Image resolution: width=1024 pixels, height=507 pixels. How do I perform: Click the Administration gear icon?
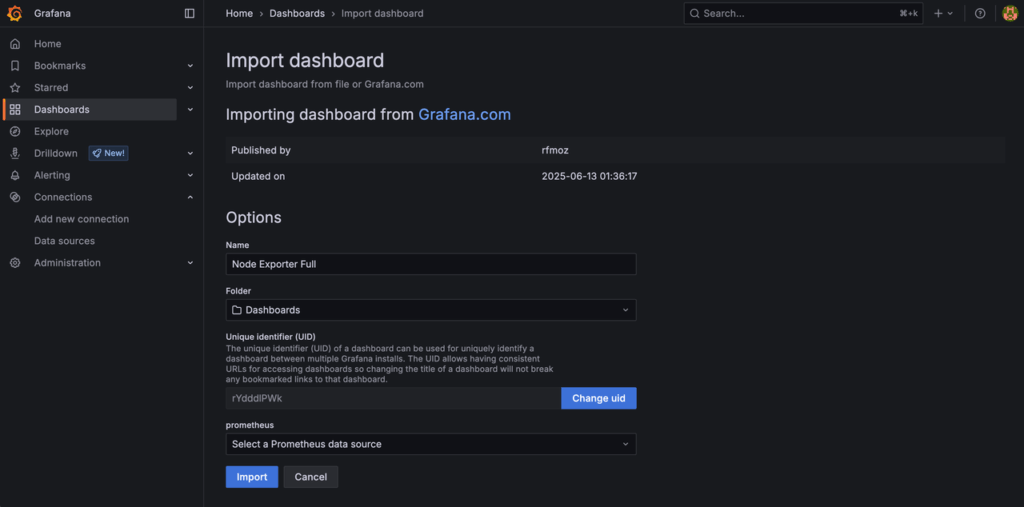pyautogui.click(x=15, y=263)
